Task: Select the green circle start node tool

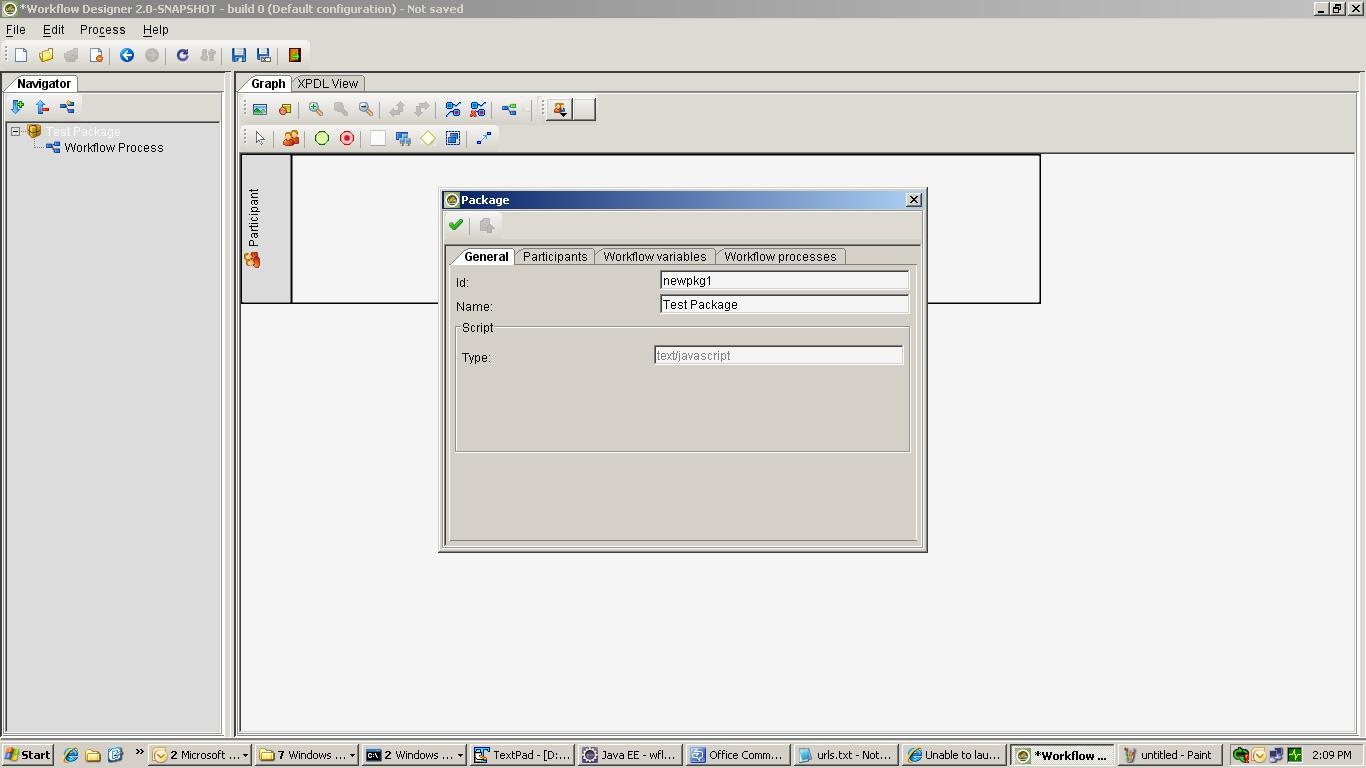Action: (x=322, y=138)
